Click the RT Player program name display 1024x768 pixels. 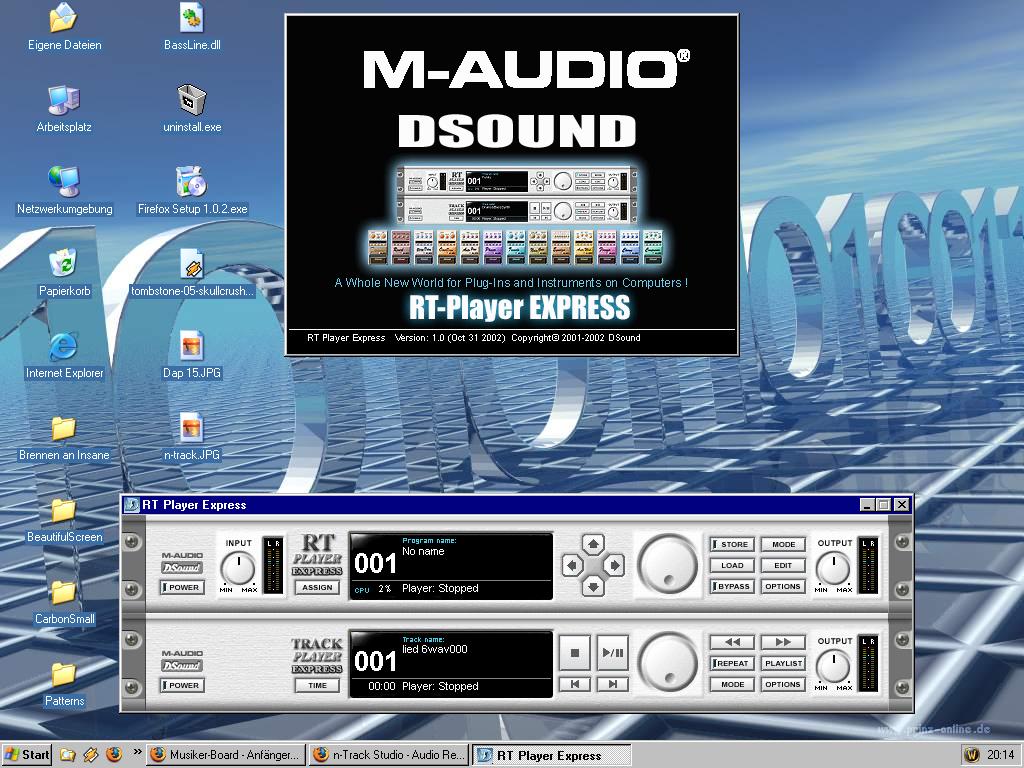[451, 566]
